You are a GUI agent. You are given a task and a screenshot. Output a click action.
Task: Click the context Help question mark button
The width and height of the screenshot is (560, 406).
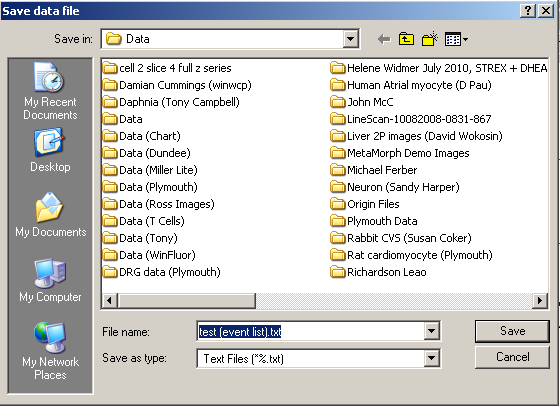(x=528, y=11)
